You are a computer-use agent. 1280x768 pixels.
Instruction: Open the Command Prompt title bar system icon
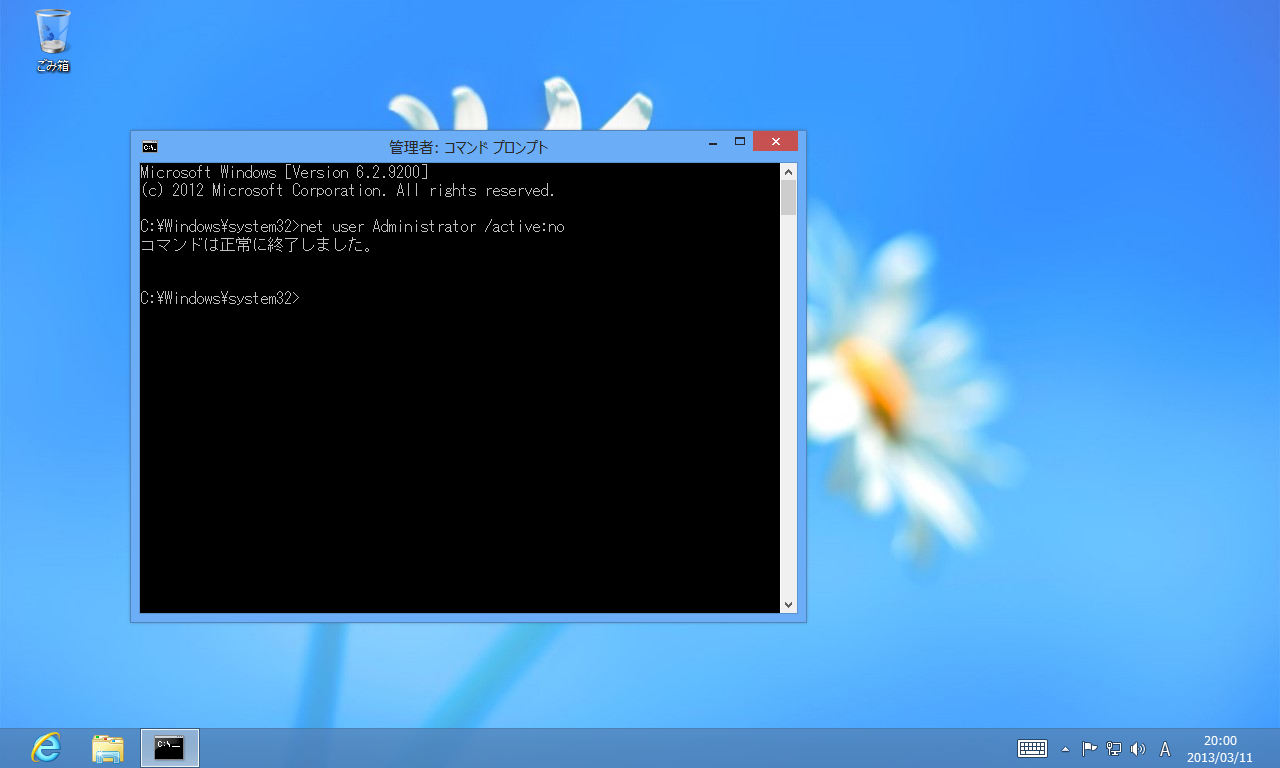[149, 147]
